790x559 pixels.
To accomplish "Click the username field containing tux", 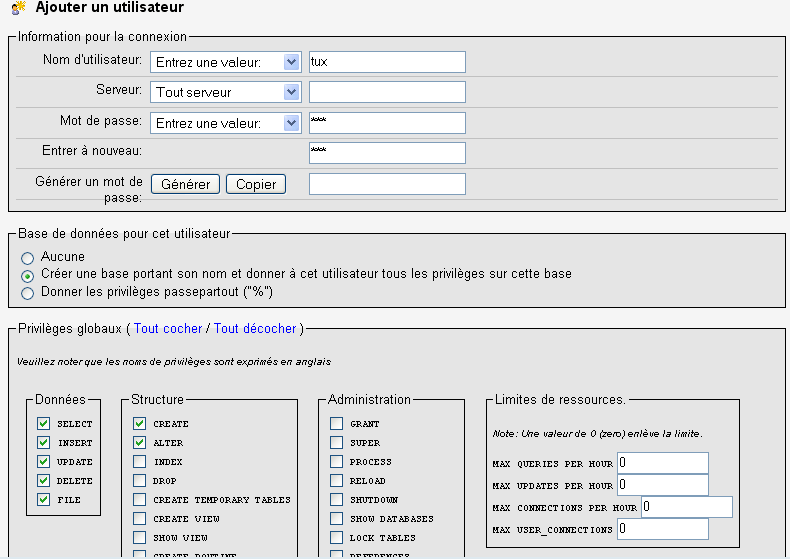I will (x=387, y=62).
